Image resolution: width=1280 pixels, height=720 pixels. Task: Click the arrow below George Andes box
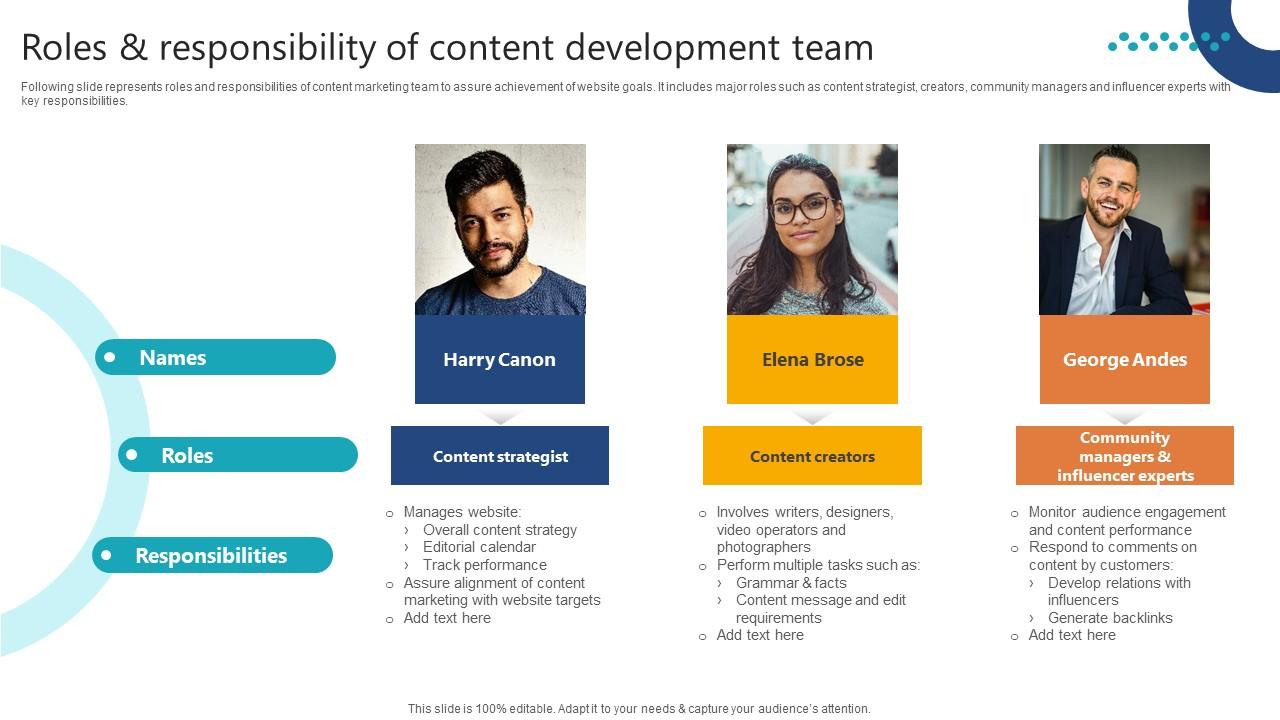click(1125, 416)
